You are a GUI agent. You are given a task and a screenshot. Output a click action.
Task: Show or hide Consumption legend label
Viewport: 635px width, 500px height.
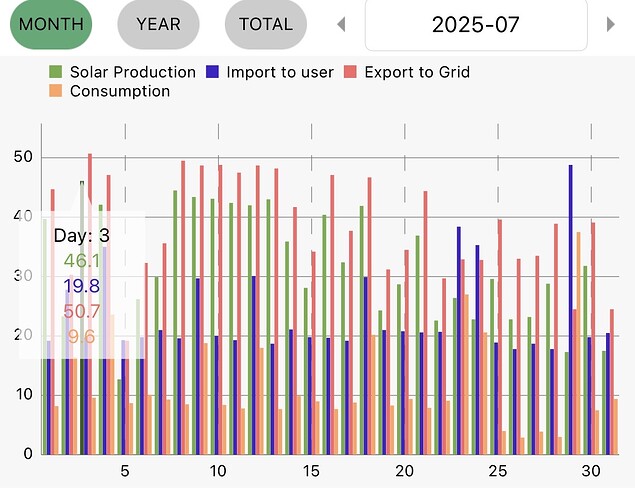tap(120, 91)
